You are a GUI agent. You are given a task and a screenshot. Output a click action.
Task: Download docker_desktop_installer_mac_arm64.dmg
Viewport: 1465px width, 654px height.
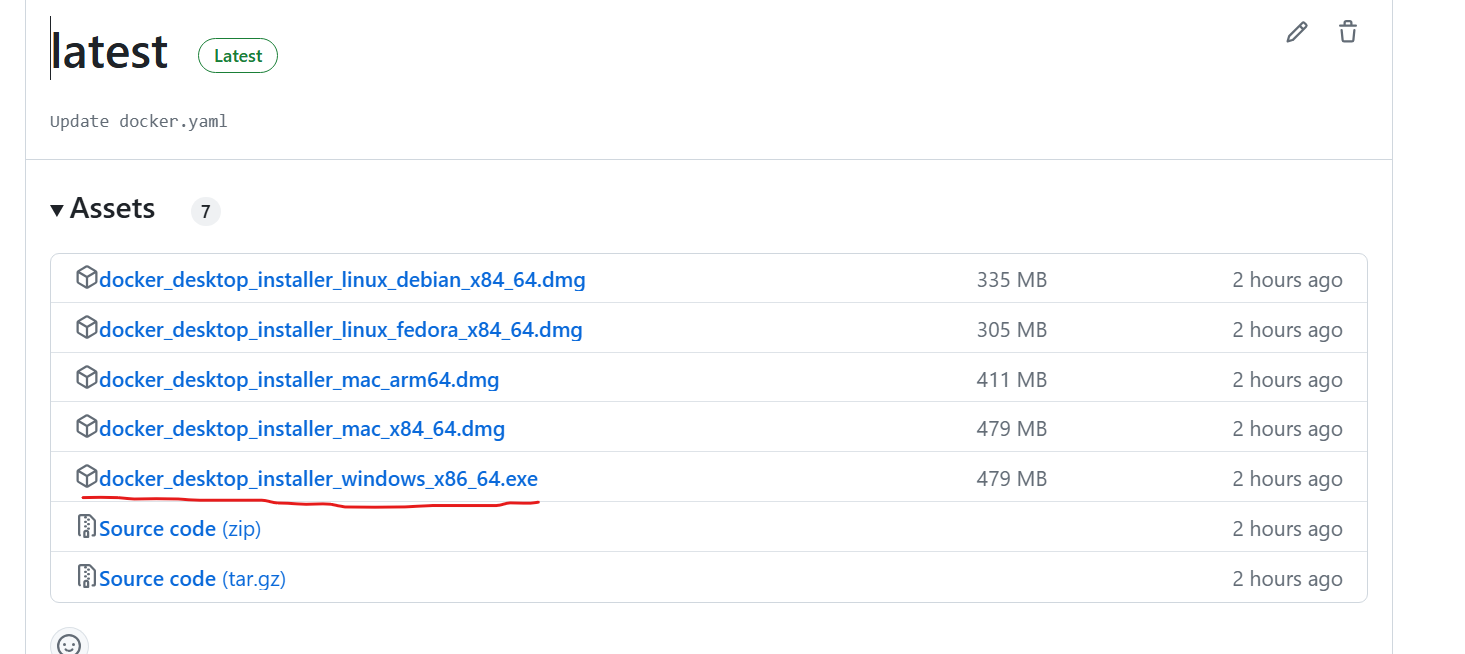pos(300,380)
